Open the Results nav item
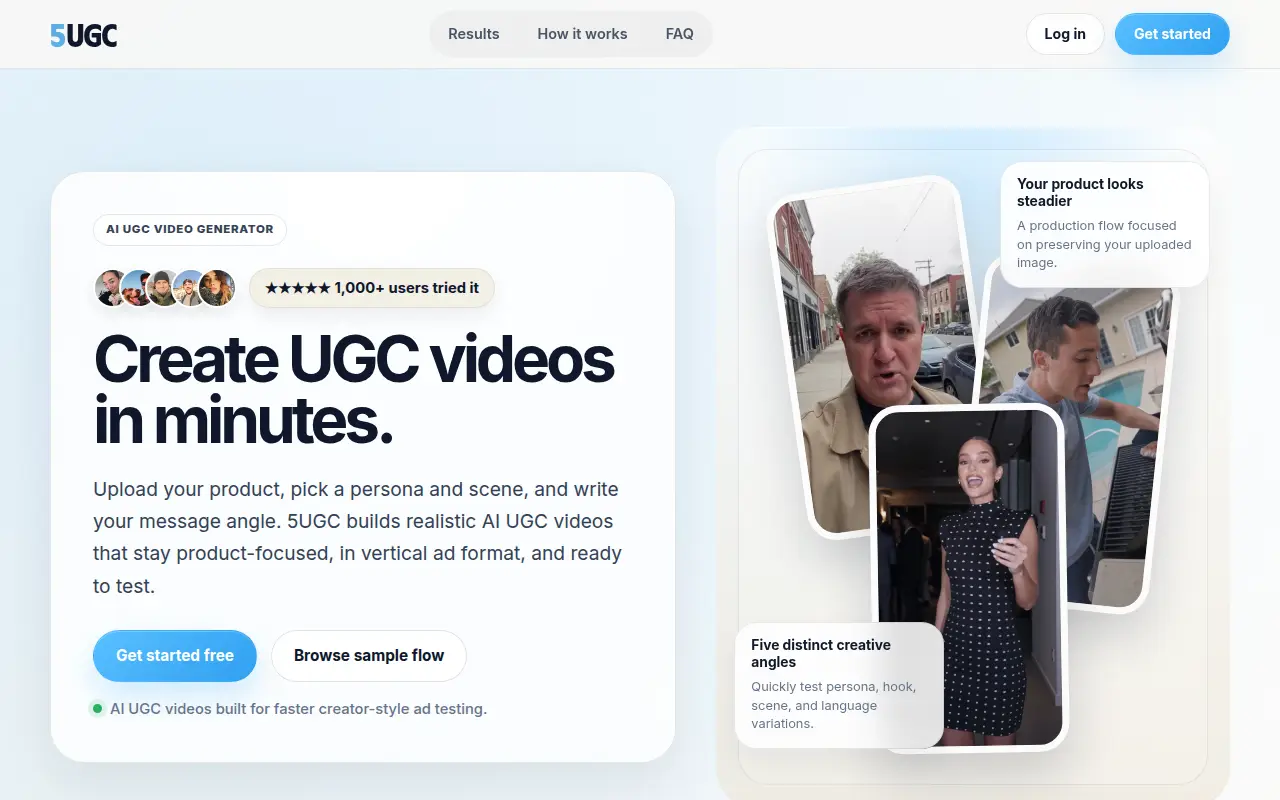Viewport: 1280px width, 800px height. click(x=473, y=34)
